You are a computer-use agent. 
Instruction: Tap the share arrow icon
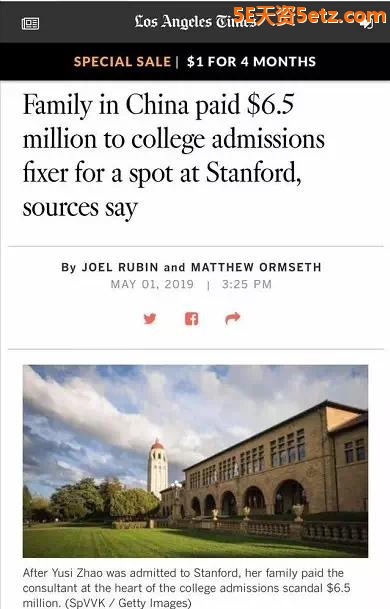(233, 318)
